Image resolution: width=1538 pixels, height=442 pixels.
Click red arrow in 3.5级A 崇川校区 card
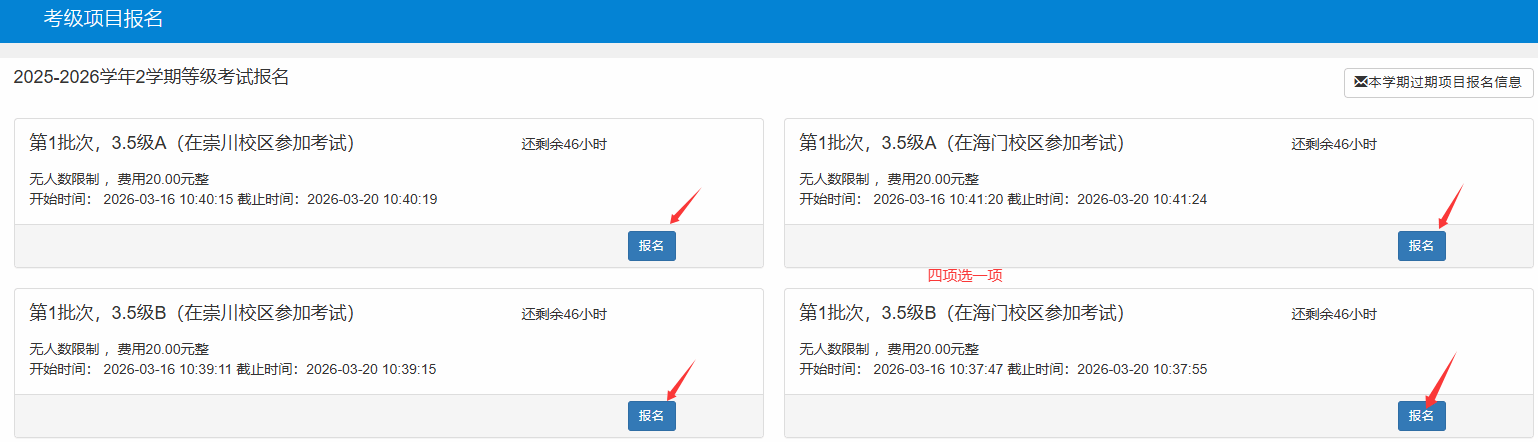pyautogui.click(x=684, y=206)
